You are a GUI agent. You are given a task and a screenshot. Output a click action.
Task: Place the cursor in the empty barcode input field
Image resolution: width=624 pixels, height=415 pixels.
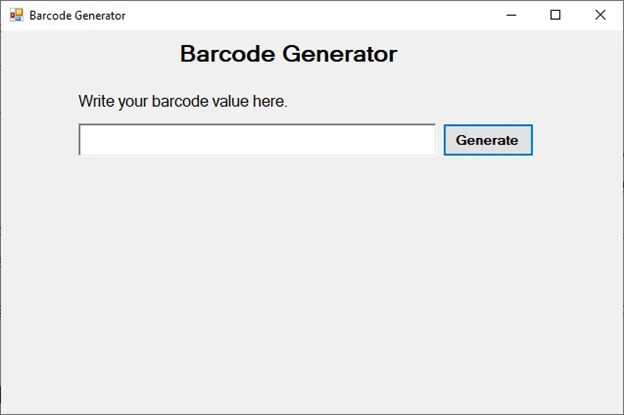tap(257, 140)
